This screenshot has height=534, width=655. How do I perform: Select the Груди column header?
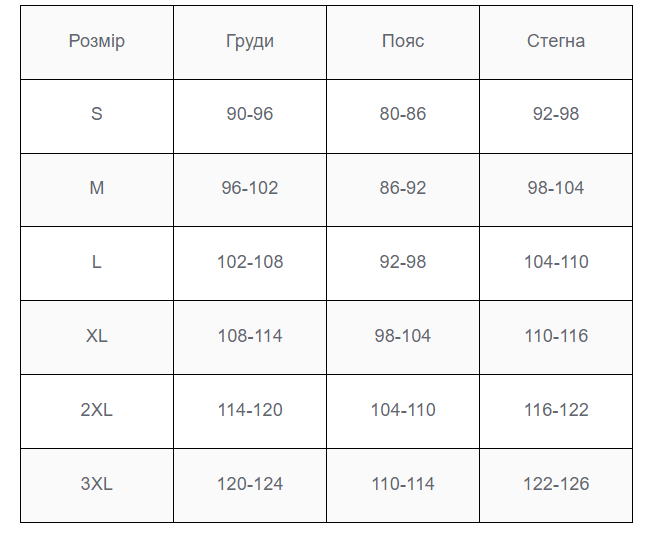coord(250,43)
